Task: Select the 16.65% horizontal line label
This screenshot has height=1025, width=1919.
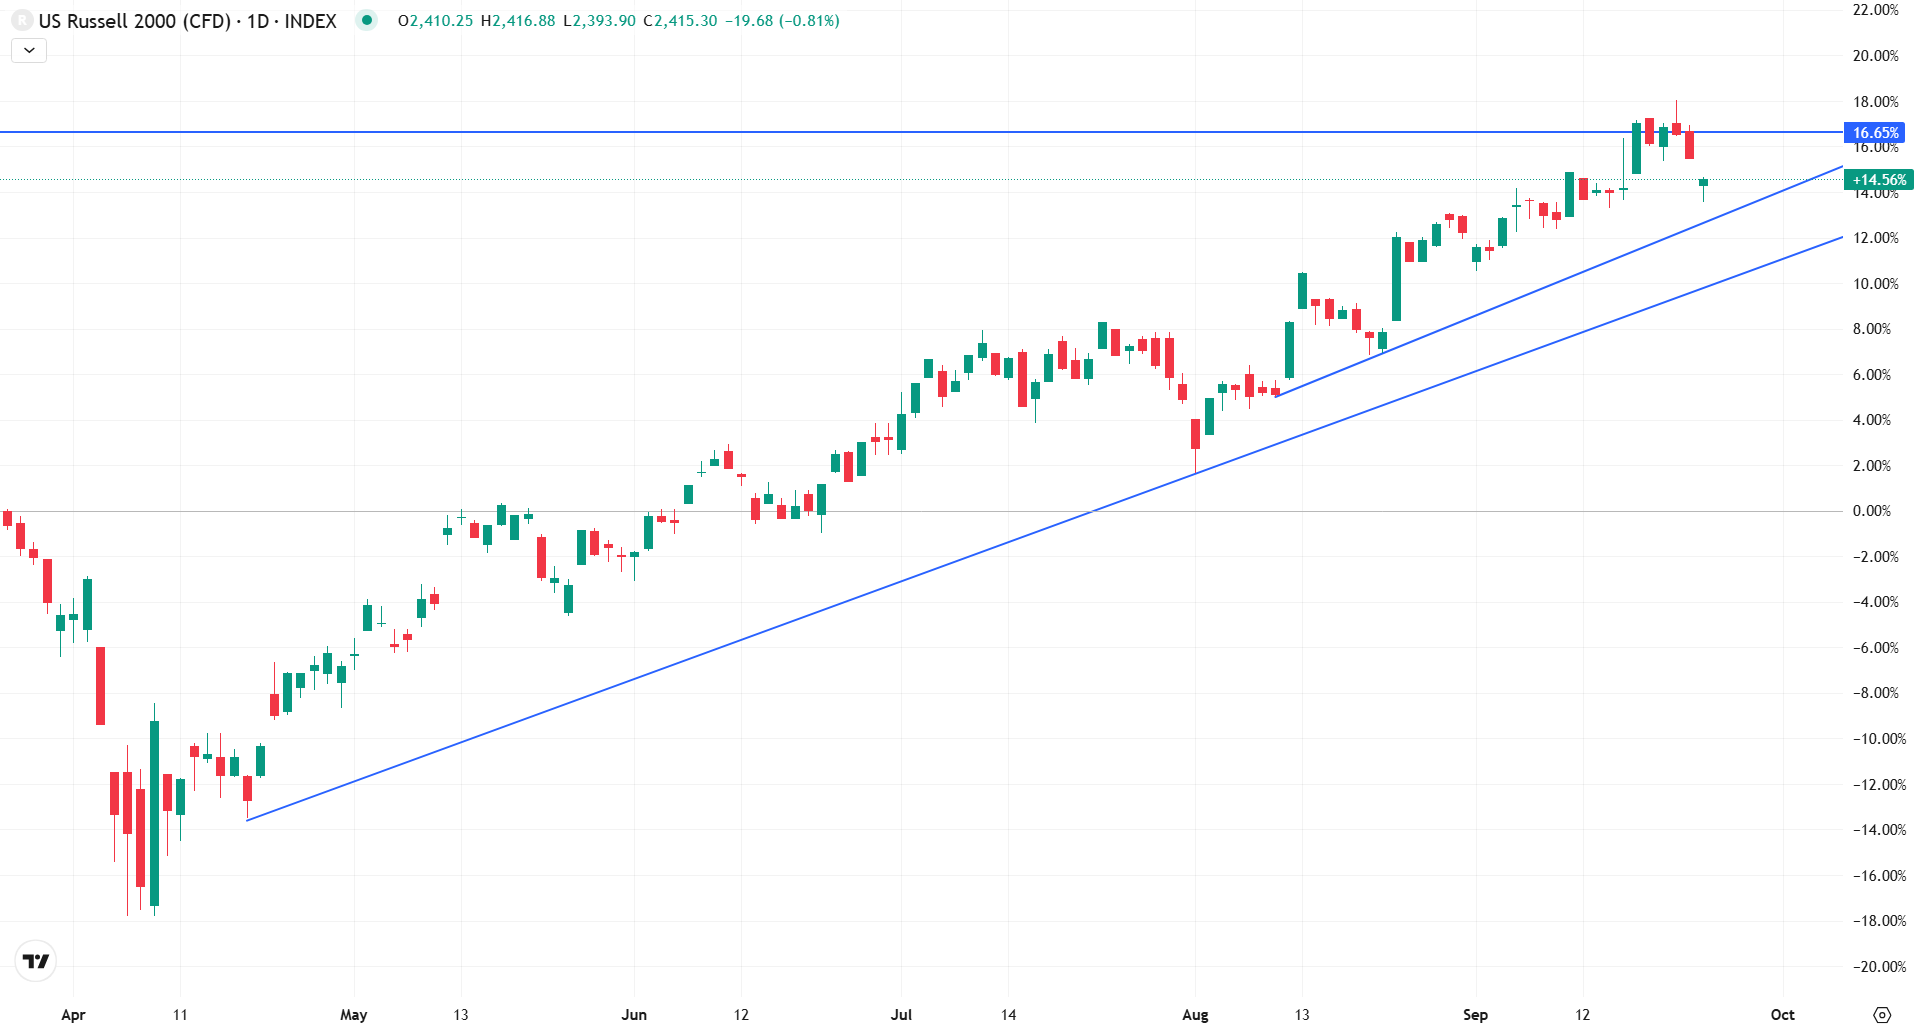Action: 1874,132
